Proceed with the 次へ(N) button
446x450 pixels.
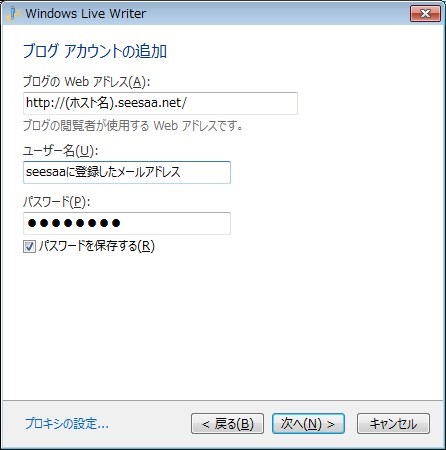click(x=308, y=424)
